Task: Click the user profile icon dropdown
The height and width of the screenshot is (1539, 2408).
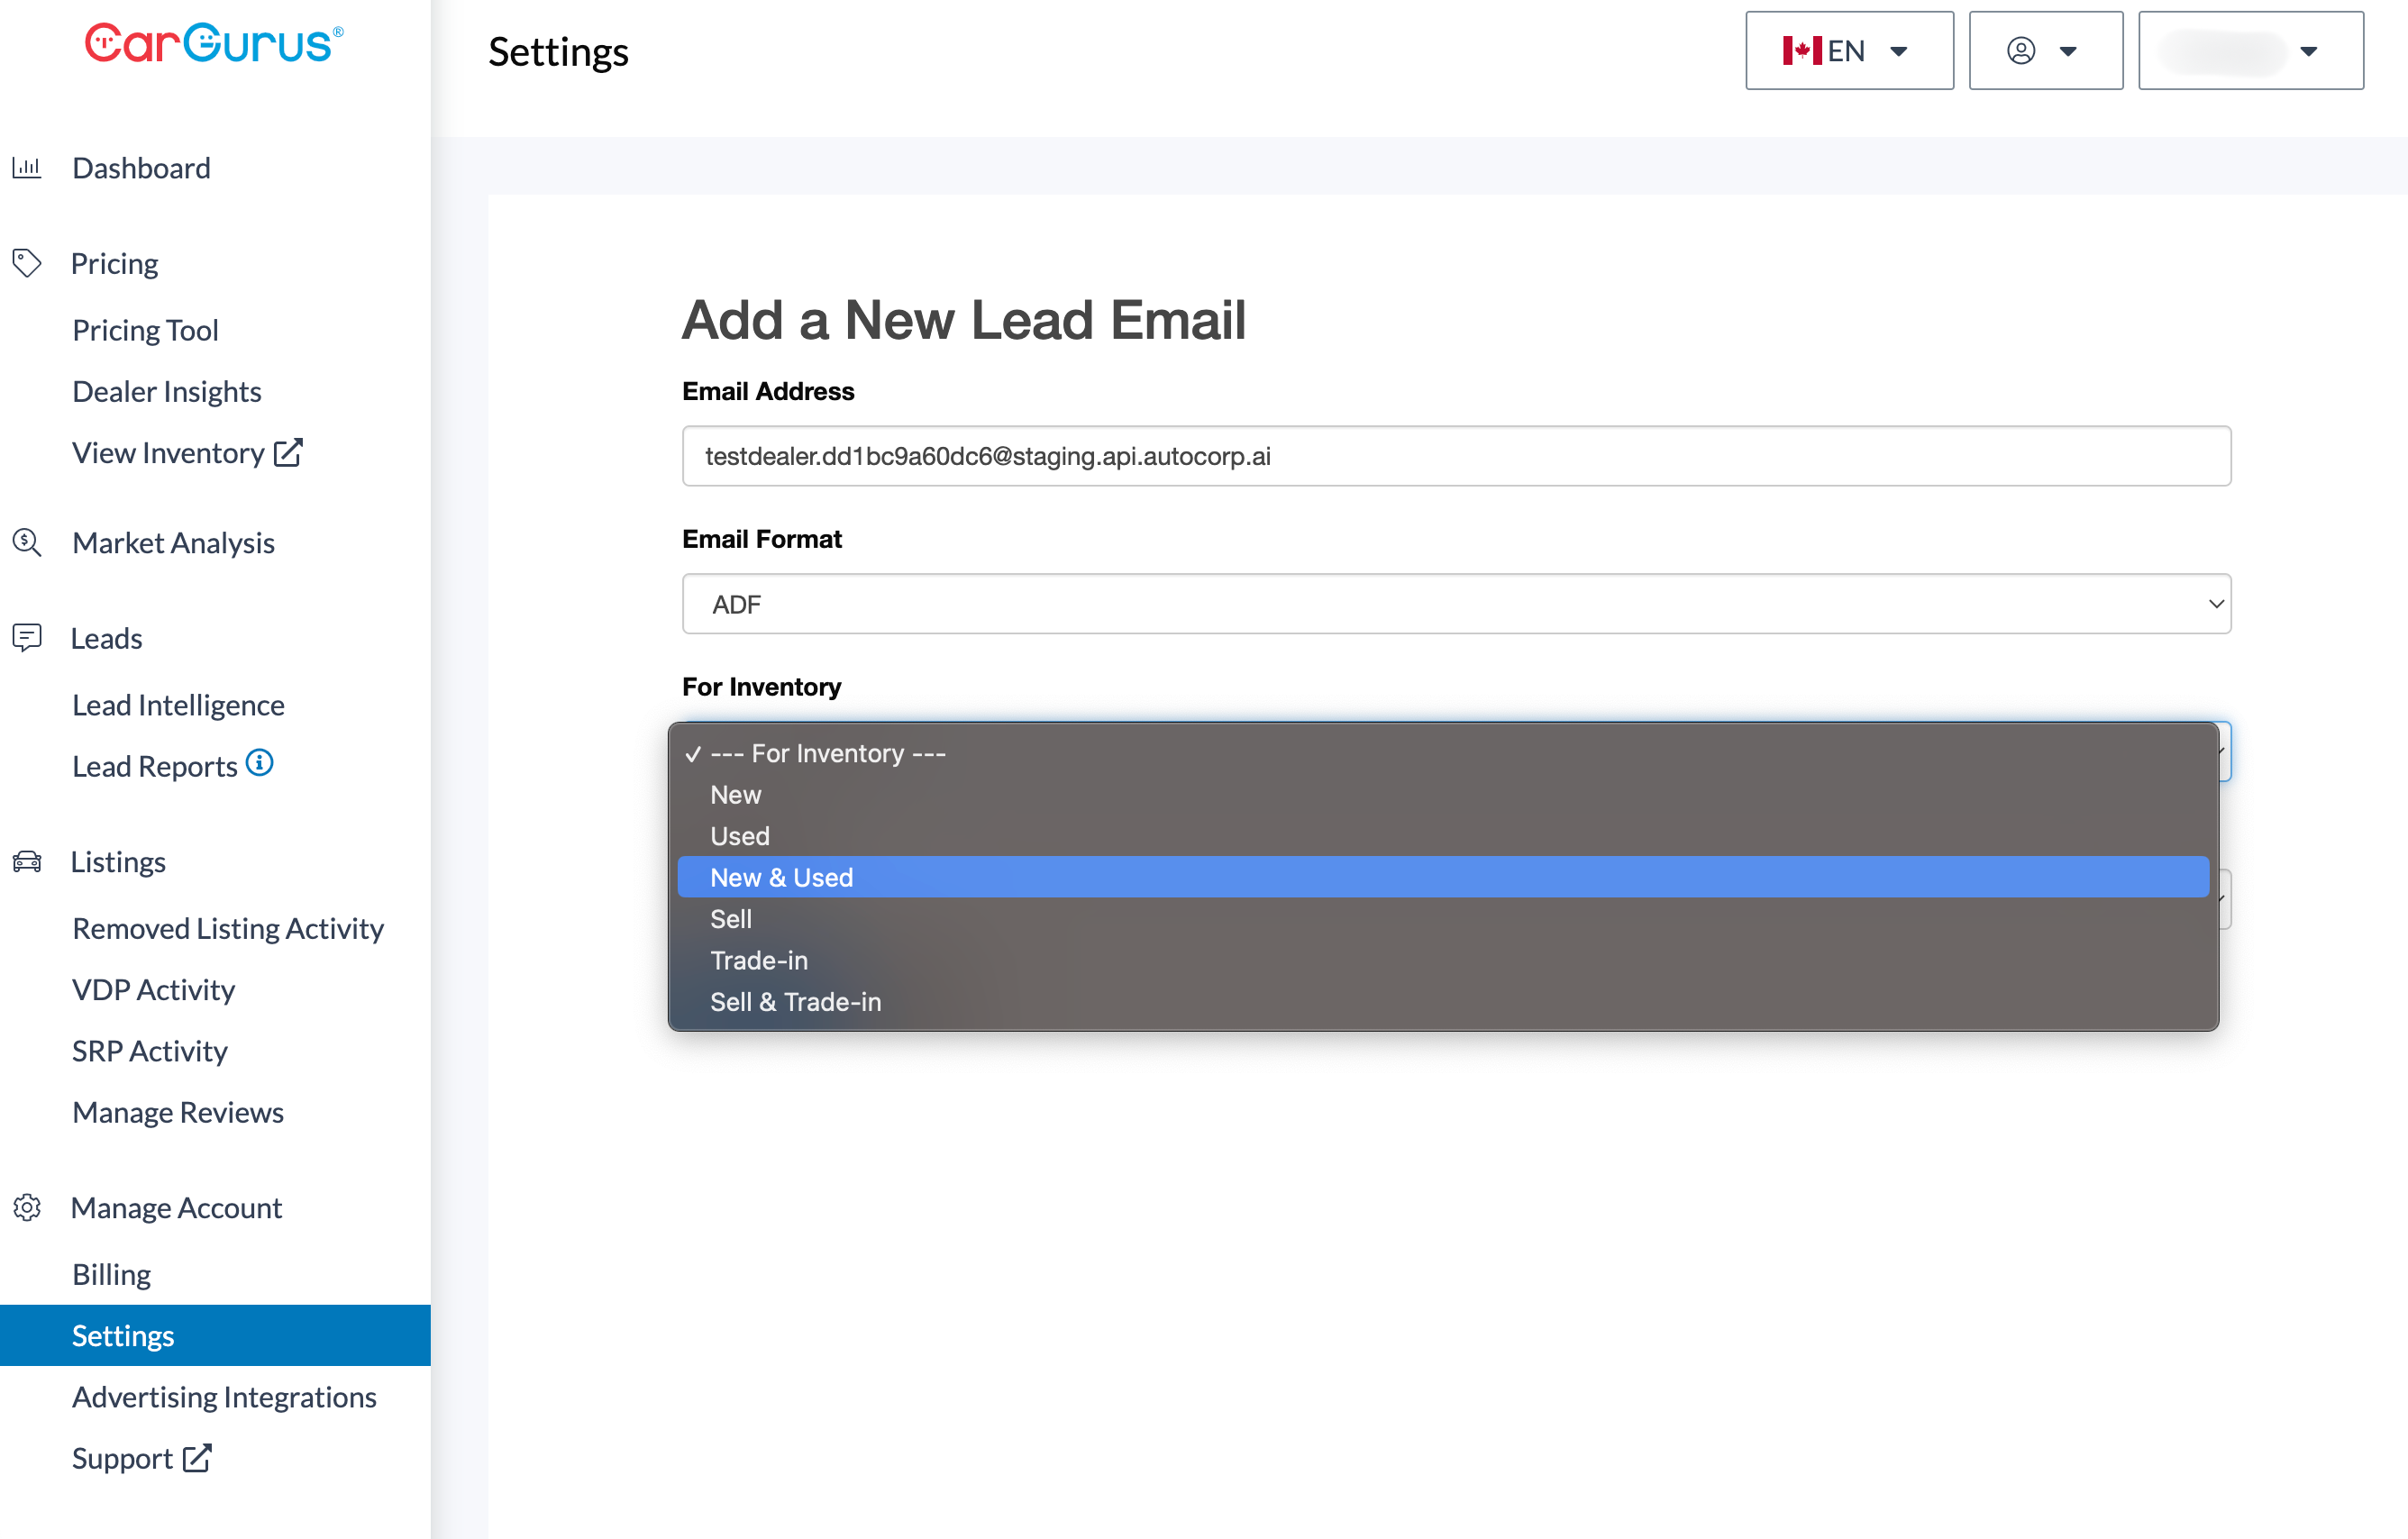Action: [2045, 50]
